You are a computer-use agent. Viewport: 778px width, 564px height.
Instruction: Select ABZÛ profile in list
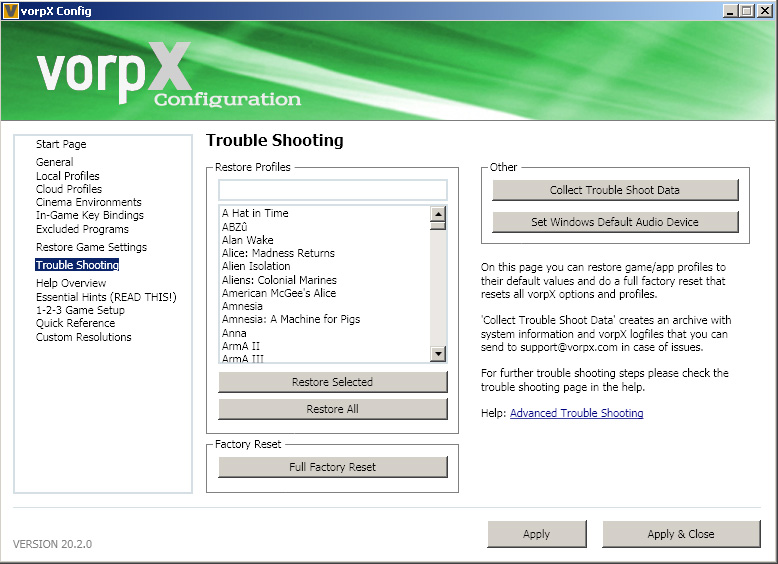234,227
